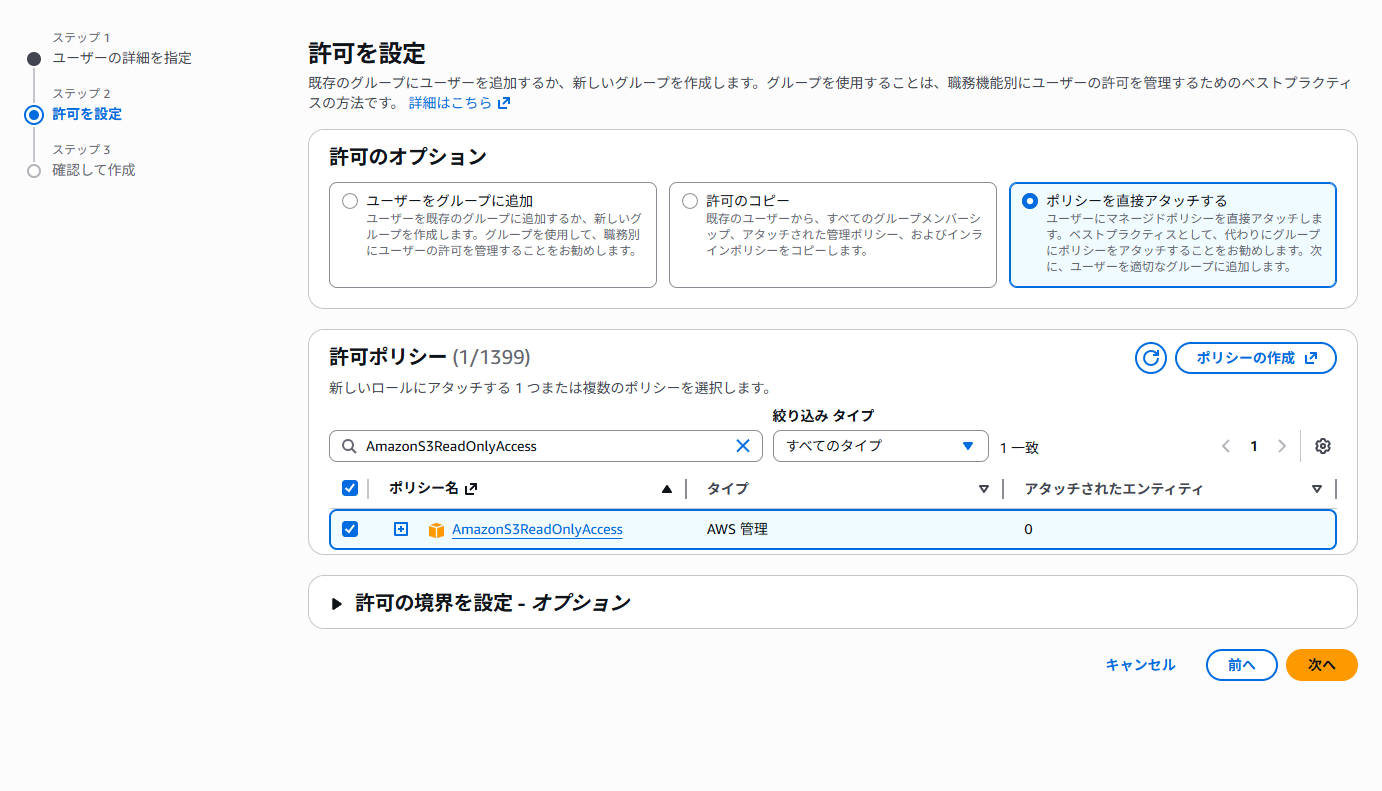The width and height of the screenshot is (1382, 791).
Task: Go to next page chevron
Action: 1282,446
